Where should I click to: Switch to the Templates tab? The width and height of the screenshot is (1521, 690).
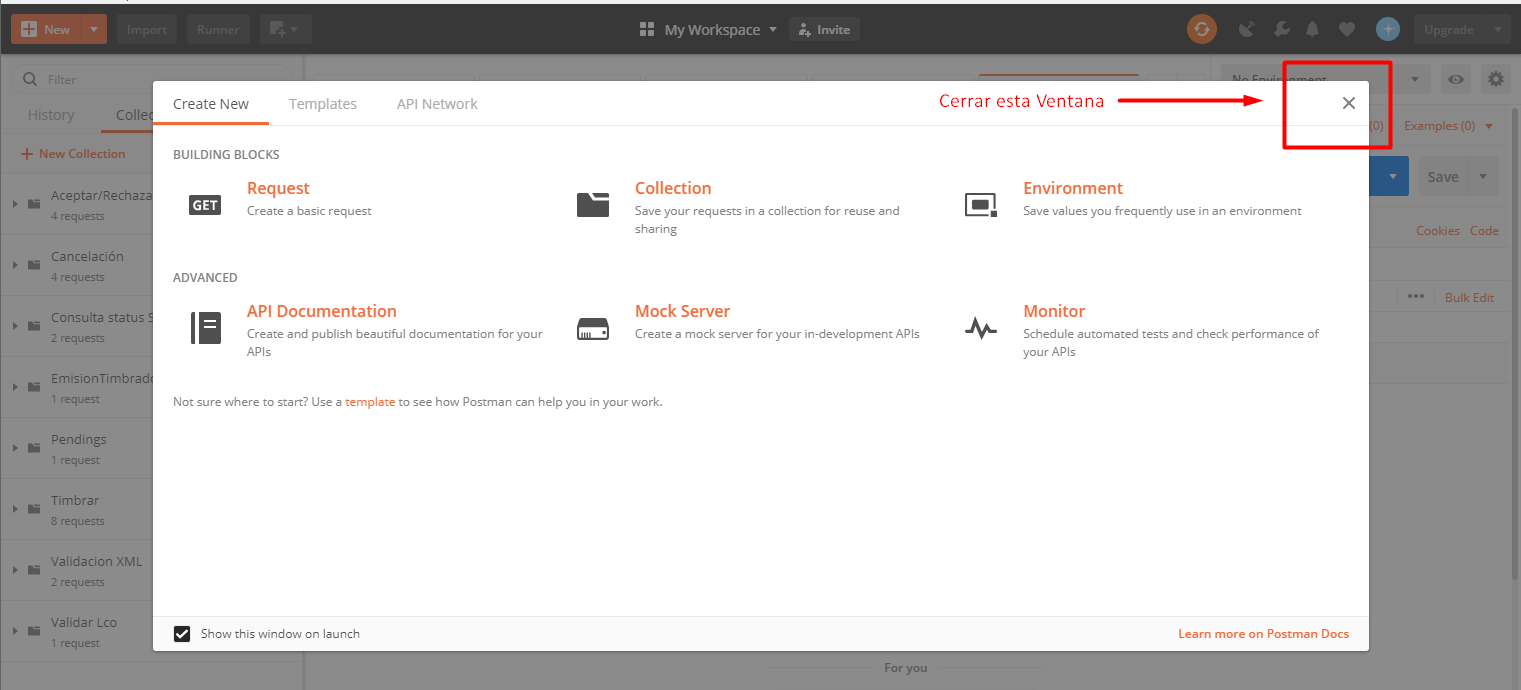[322, 104]
